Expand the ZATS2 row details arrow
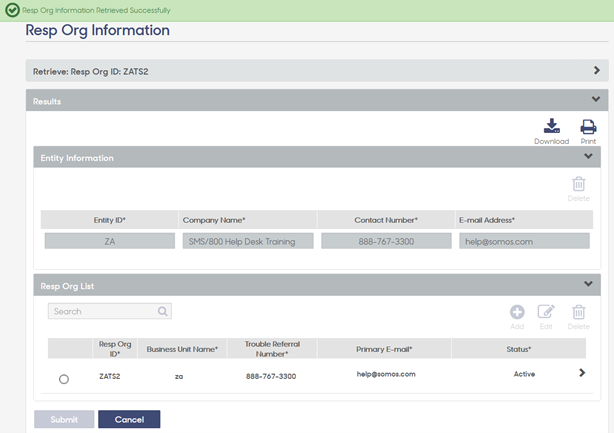 coord(582,373)
